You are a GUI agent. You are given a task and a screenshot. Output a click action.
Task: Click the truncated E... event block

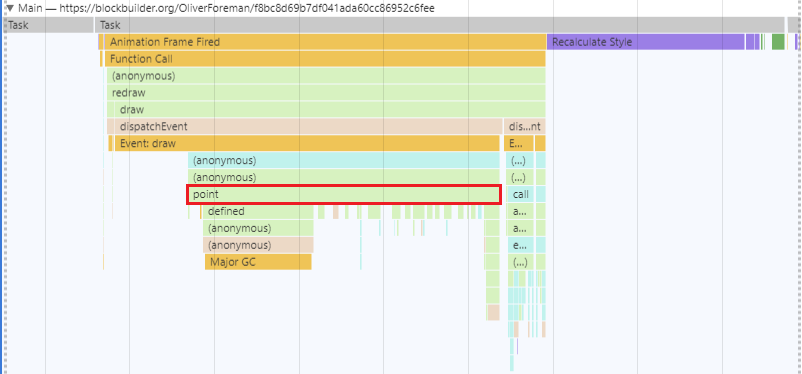[519, 143]
